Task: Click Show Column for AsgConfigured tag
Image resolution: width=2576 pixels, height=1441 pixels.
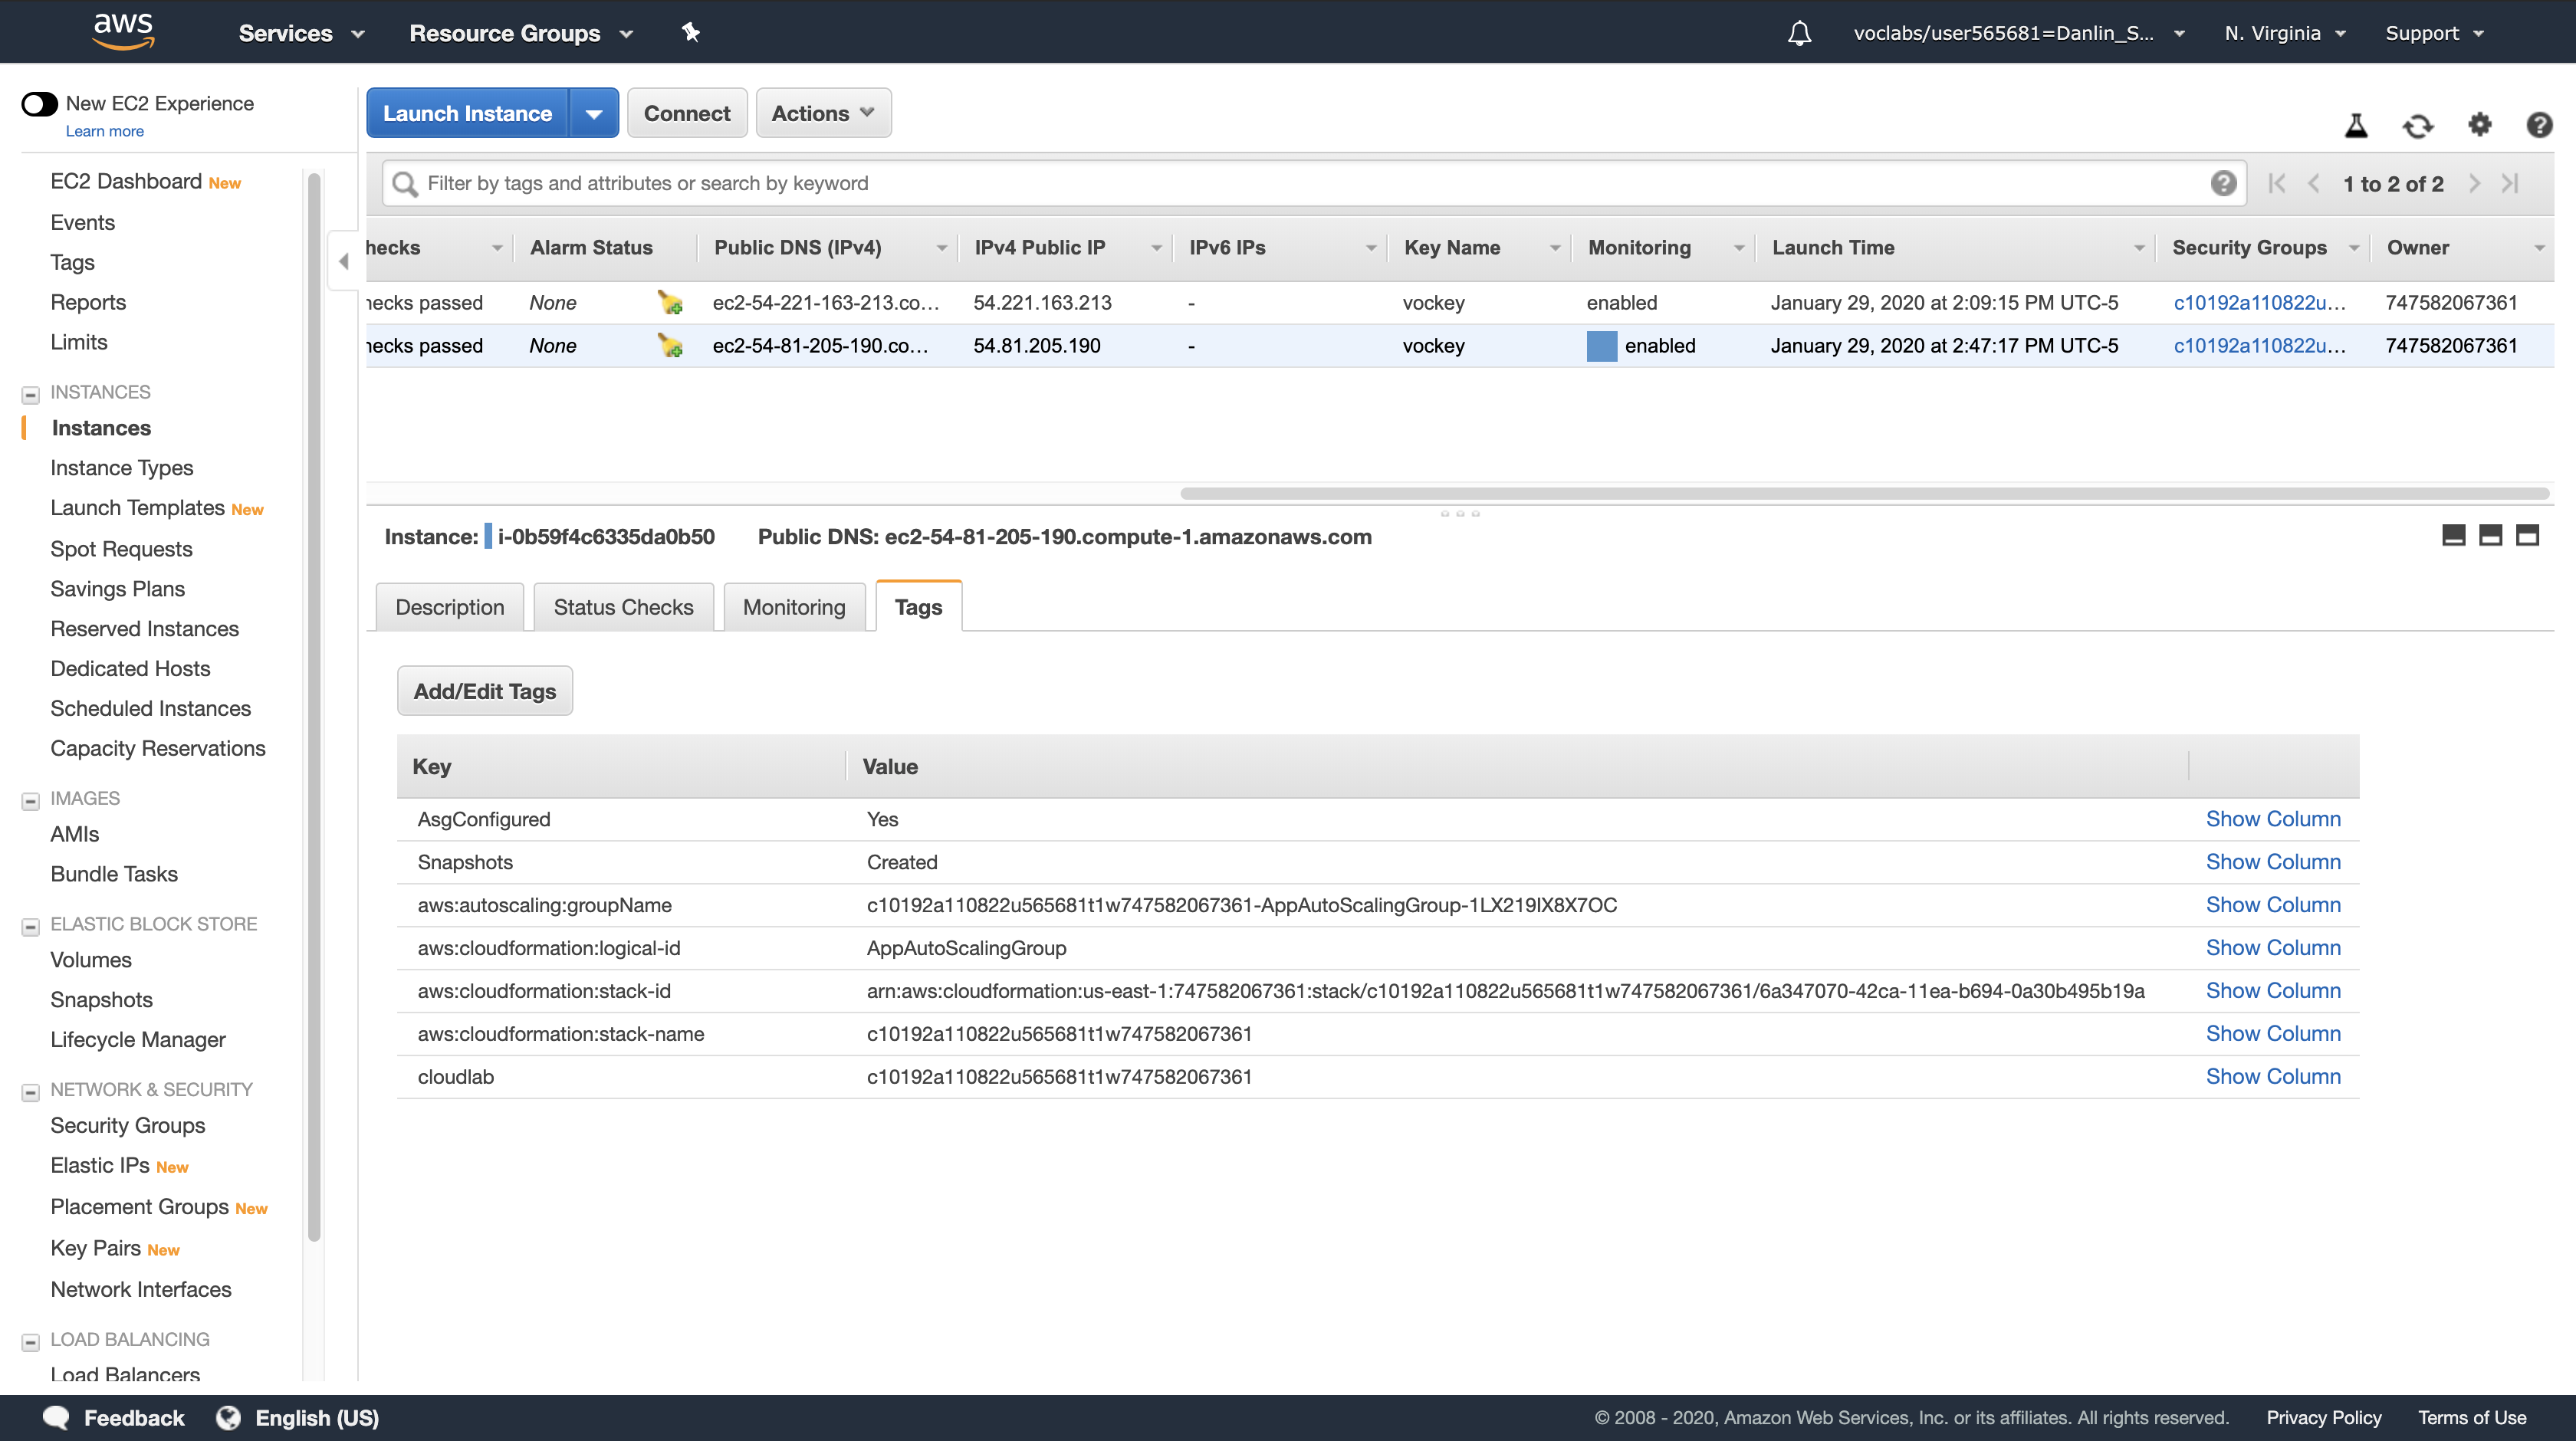Action: pyautogui.click(x=2272, y=819)
